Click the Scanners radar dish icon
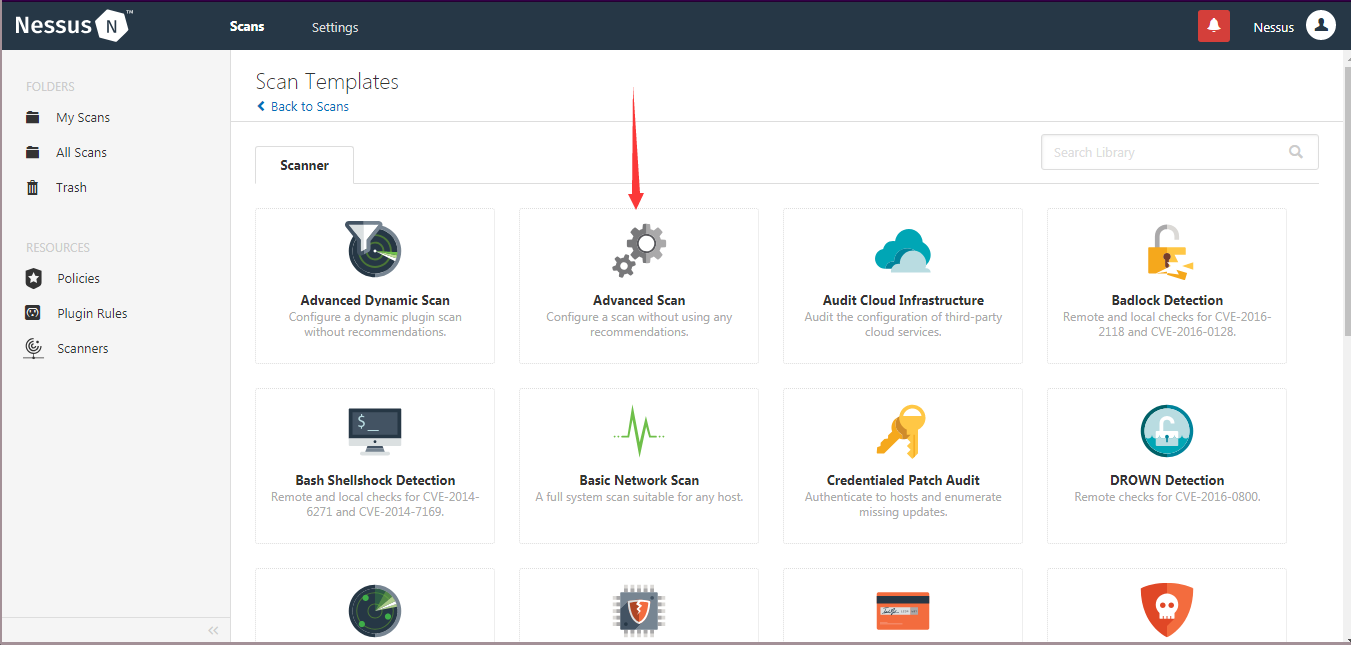The width and height of the screenshot is (1351, 645). point(33,348)
